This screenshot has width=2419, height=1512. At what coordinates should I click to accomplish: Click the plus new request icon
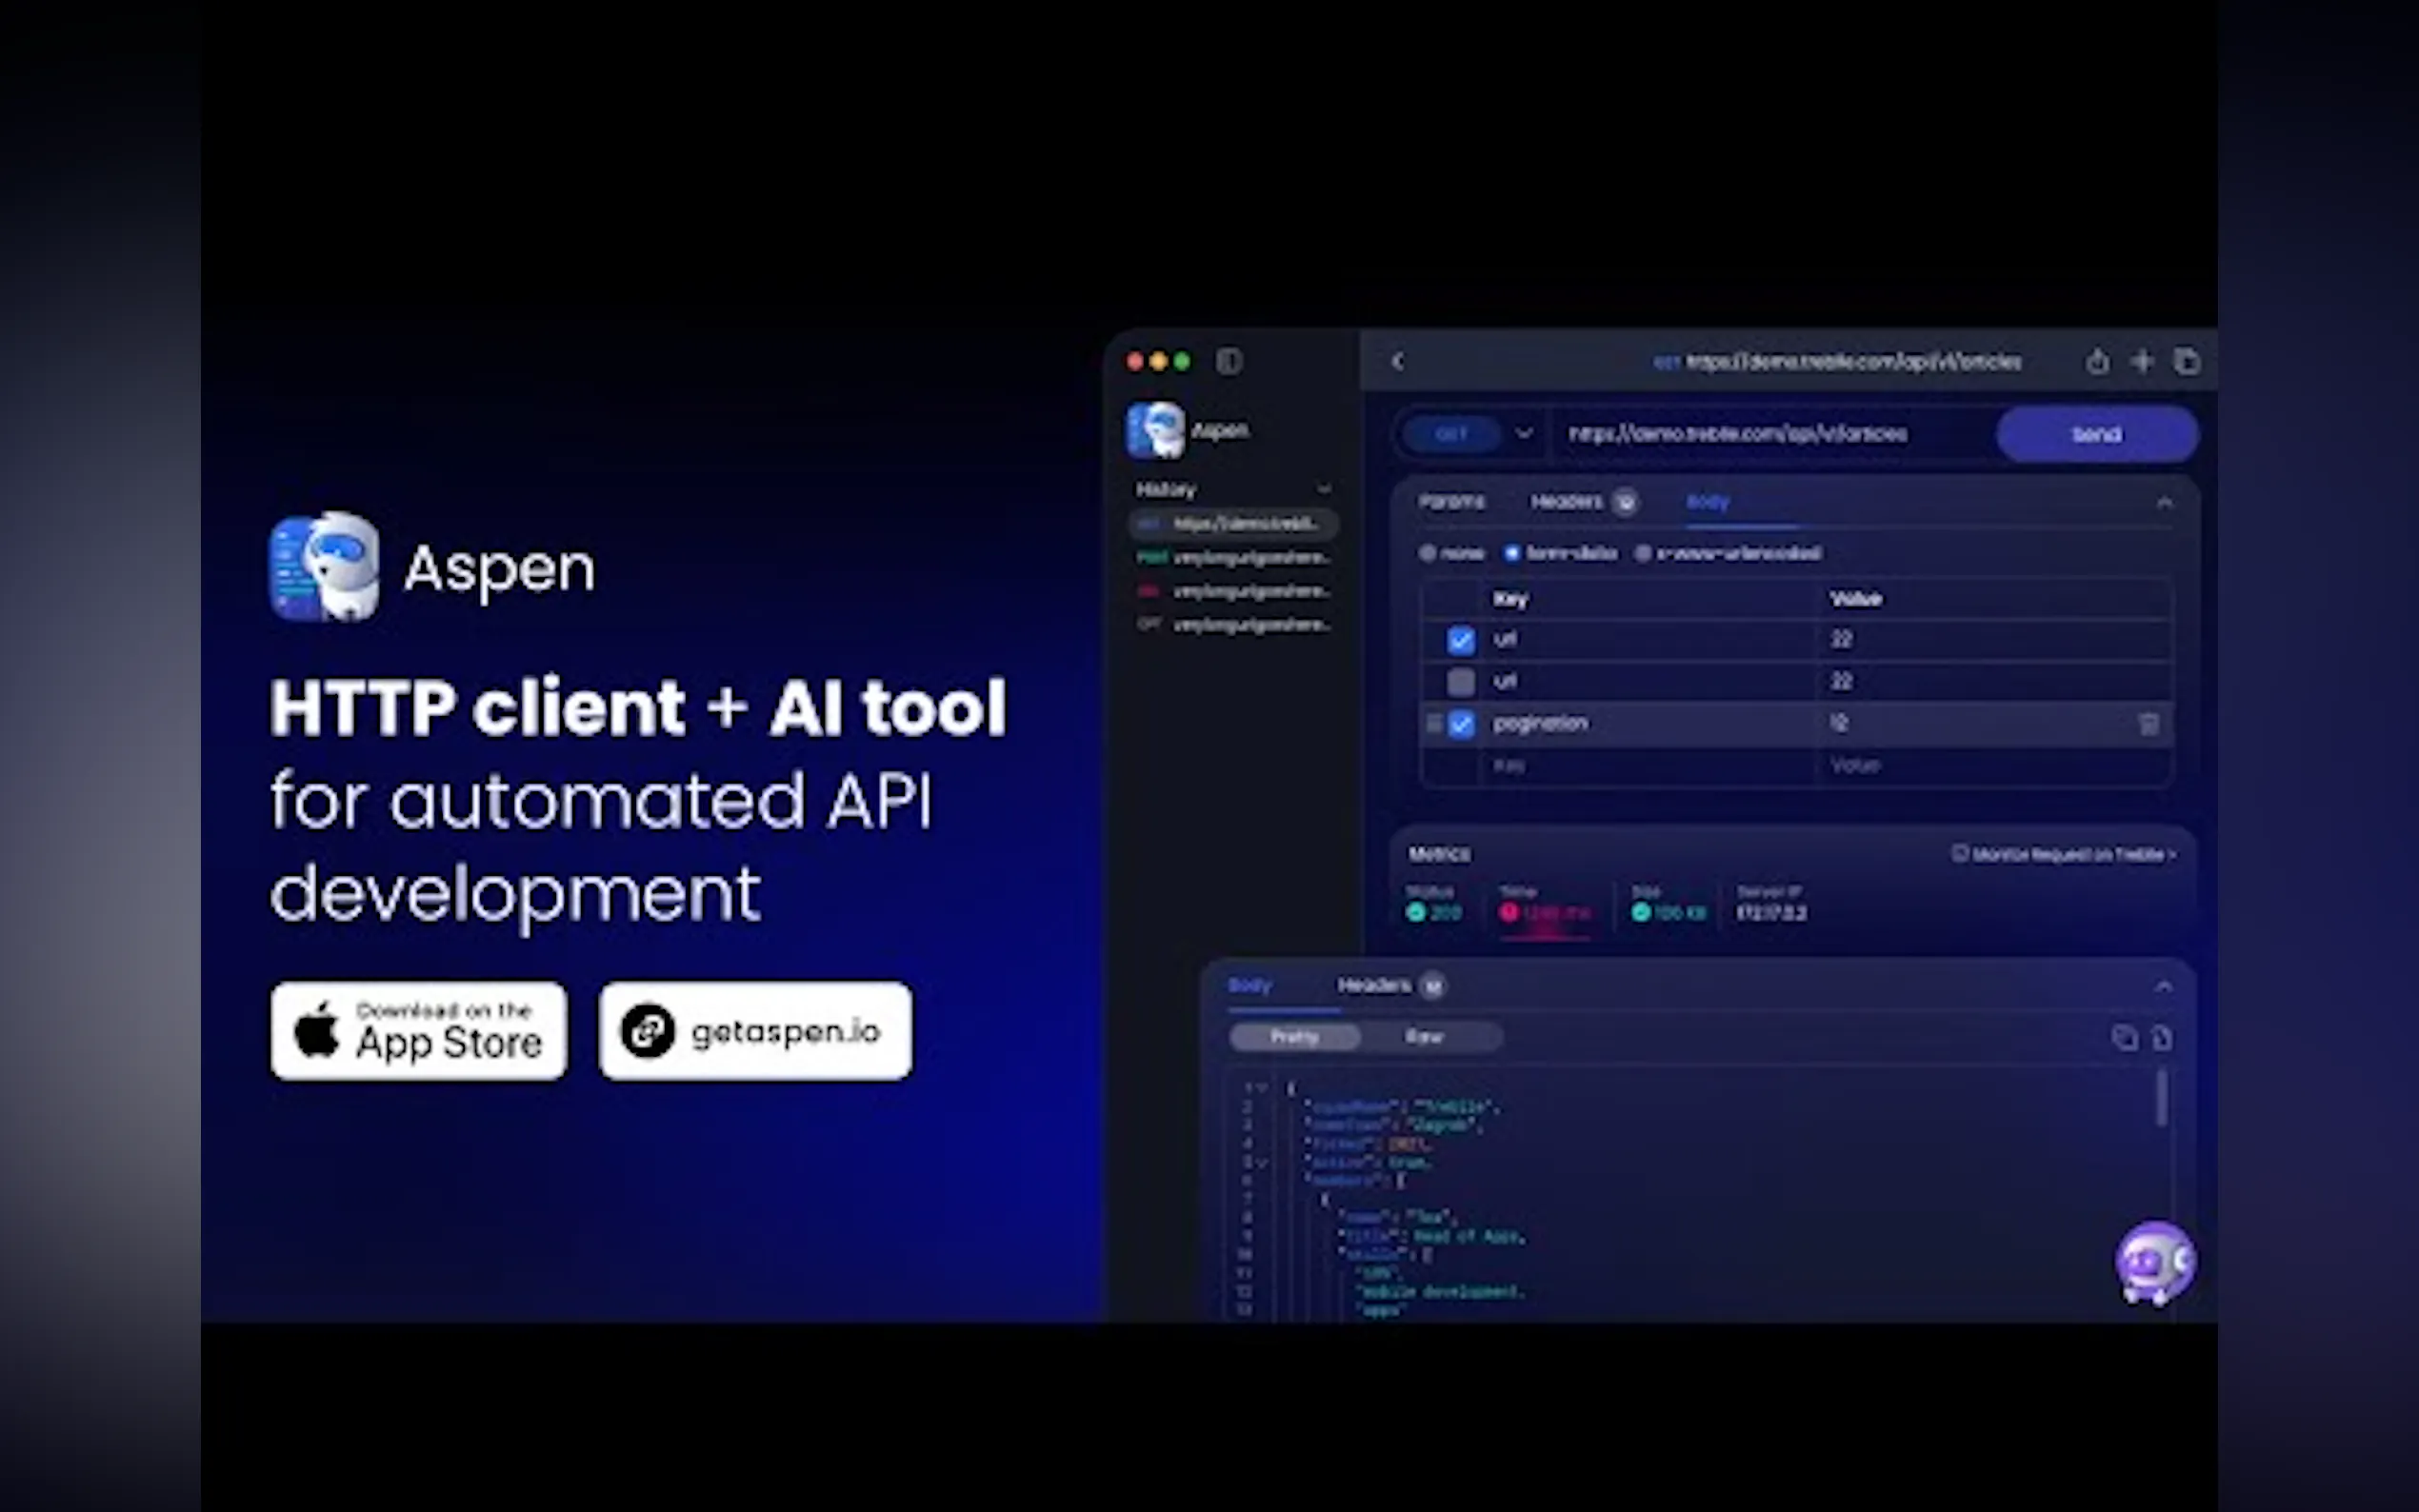click(2142, 361)
